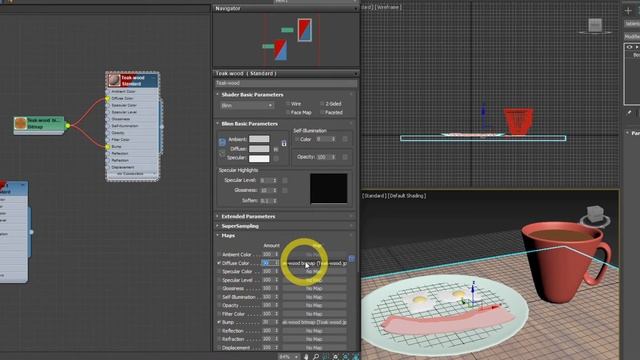
Task: Click the Opacity map shortcut button
Action: coord(345,157)
